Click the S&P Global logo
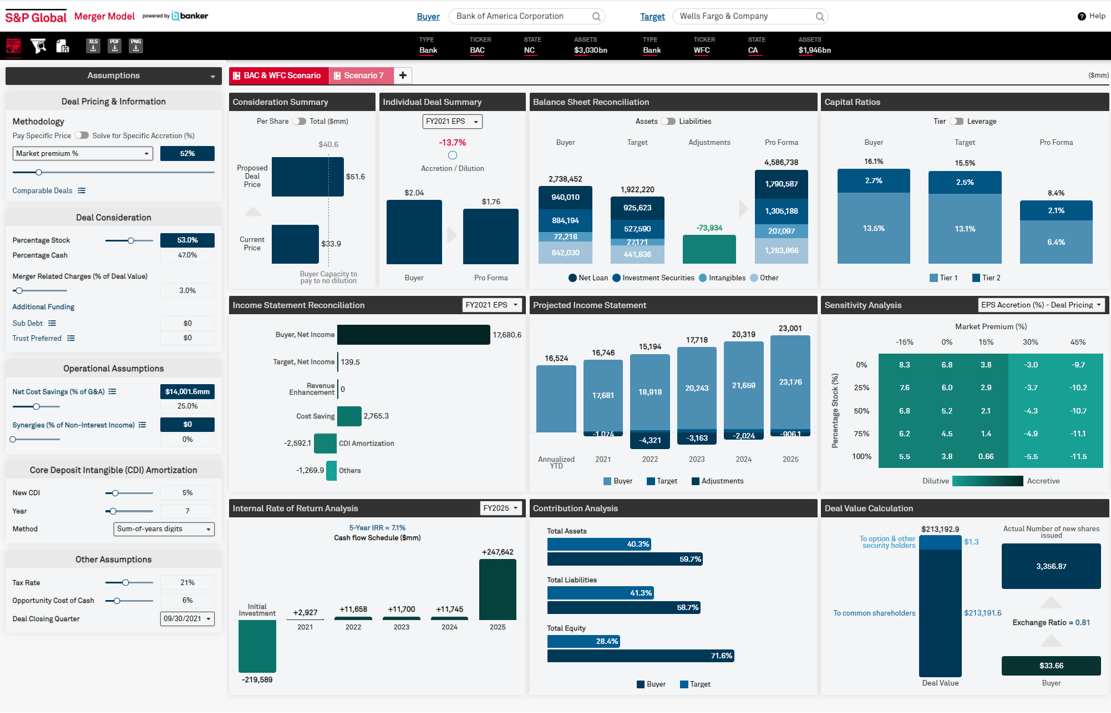Screen dimensions: 1111x713 (35, 16)
